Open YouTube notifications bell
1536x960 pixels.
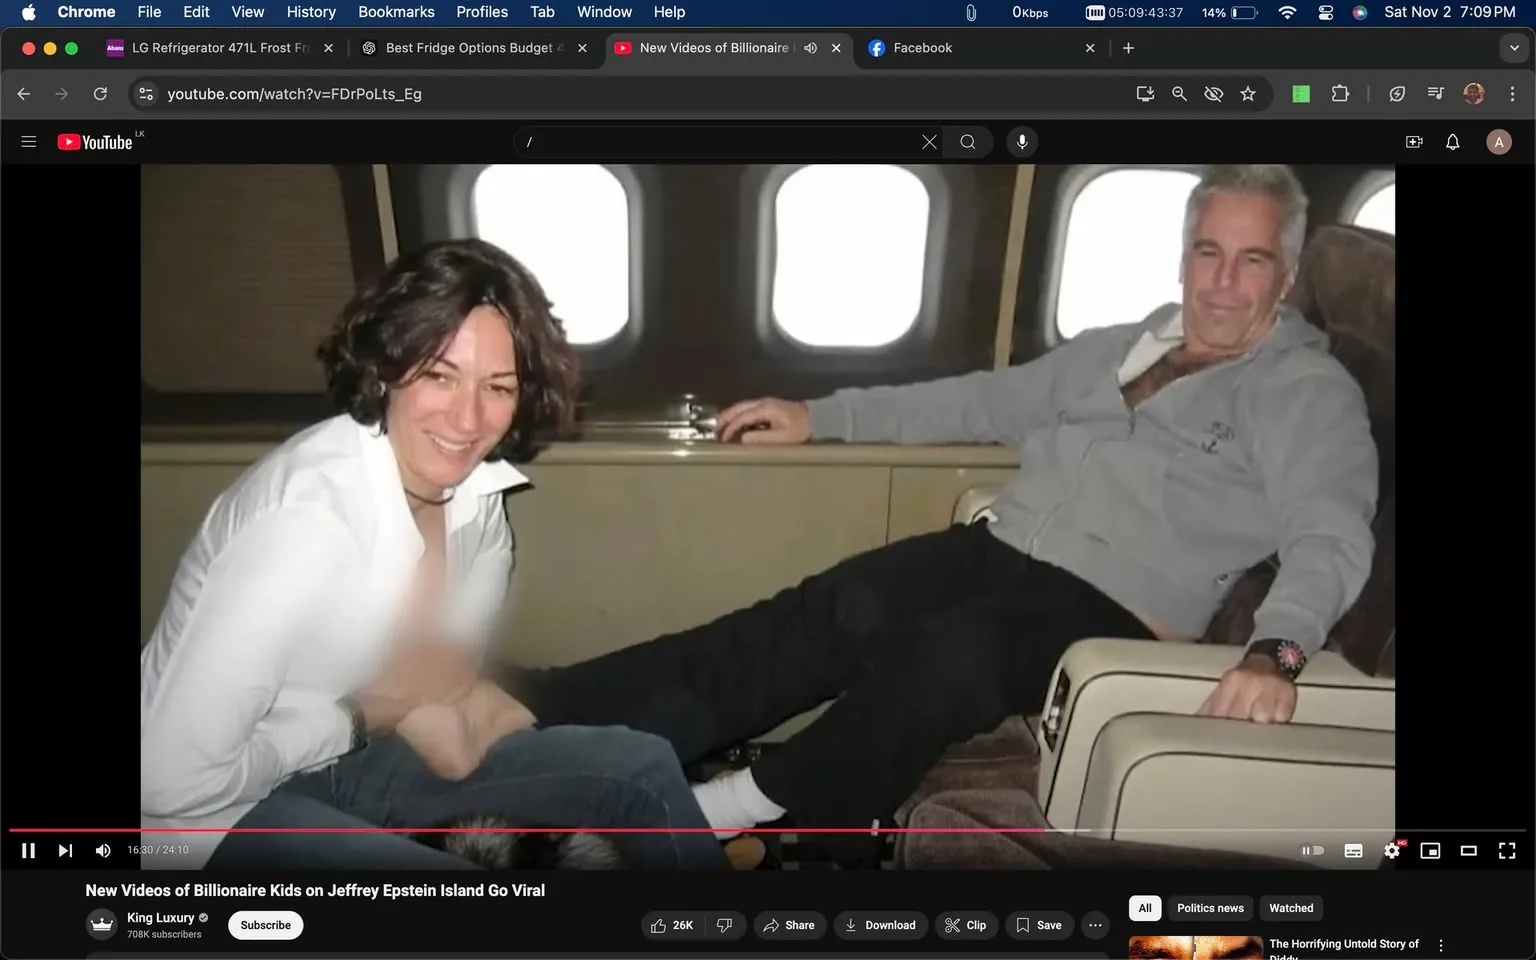1451,141
